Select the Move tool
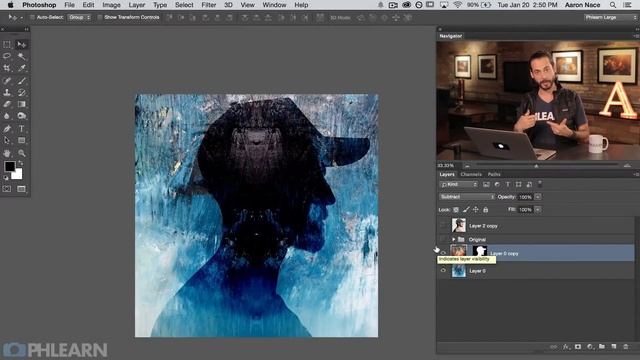Image resolution: width=640 pixels, height=360 pixels. click(22, 44)
